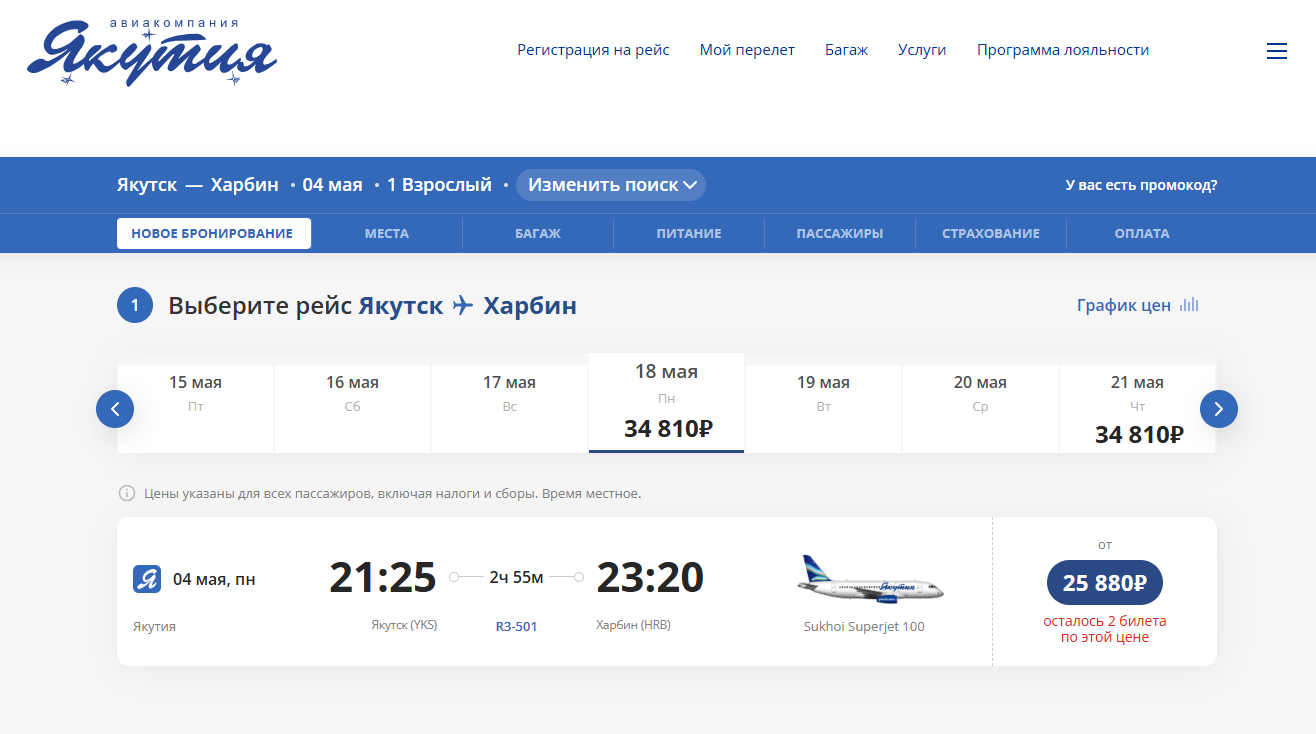Screen dimensions: 1316x734
Task: Click the Yakutia carrier icon on flight card
Action: pyautogui.click(x=147, y=579)
